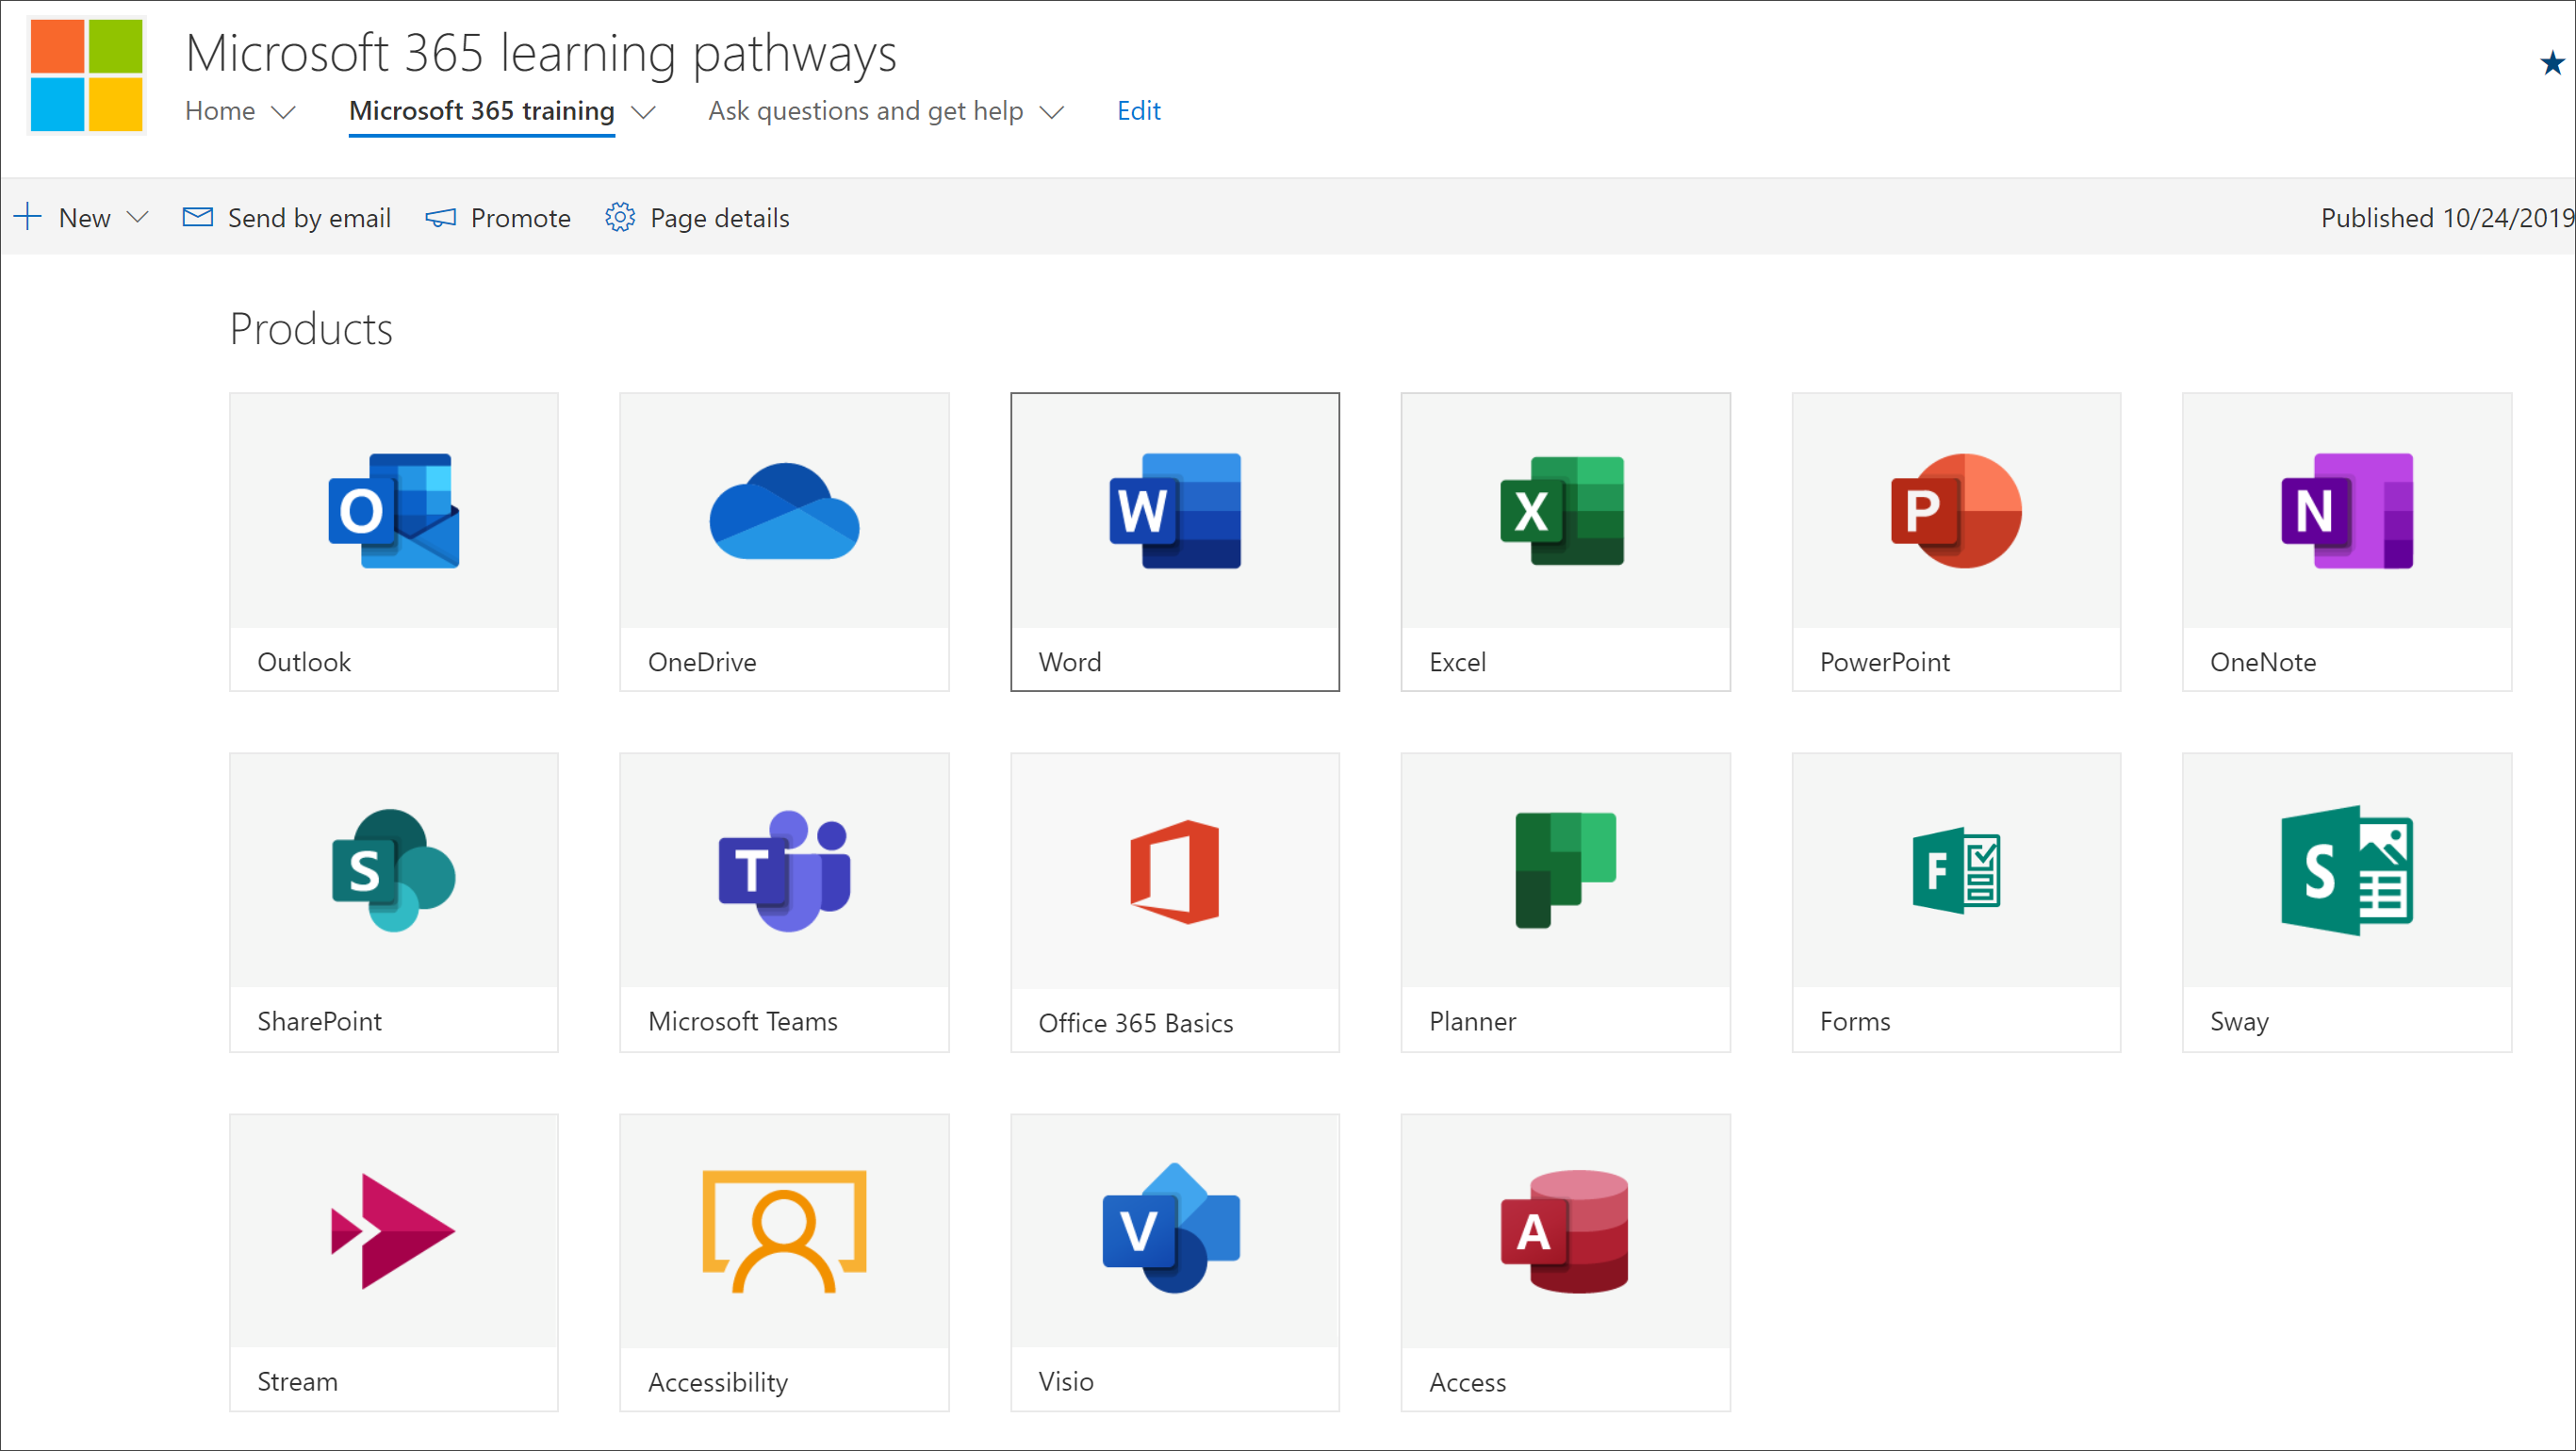Open the PowerPoint training section
The image size is (2576, 1451).
coord(1955,541)
